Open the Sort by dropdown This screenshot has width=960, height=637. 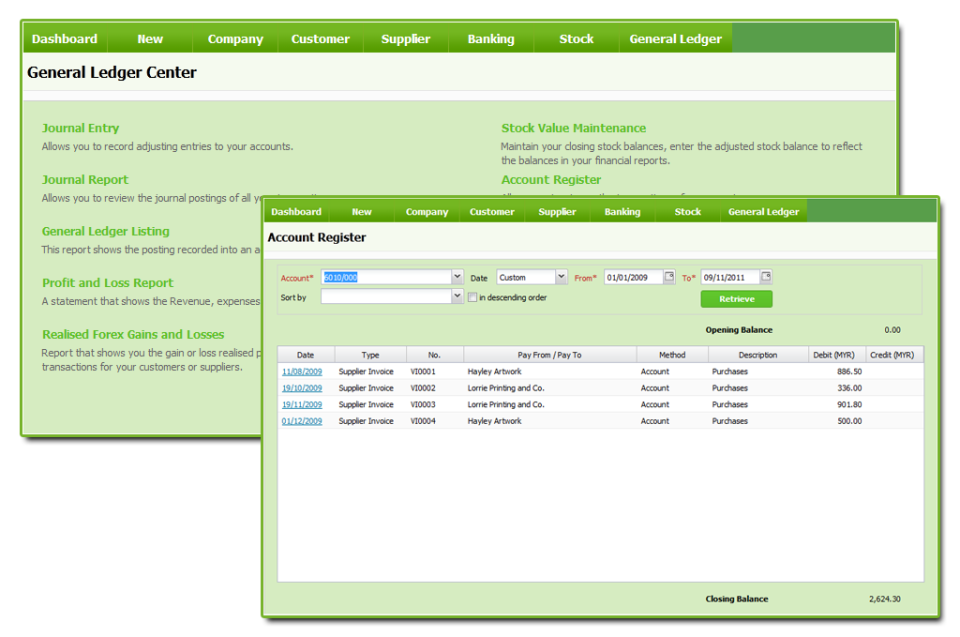(x=456, y=297)
